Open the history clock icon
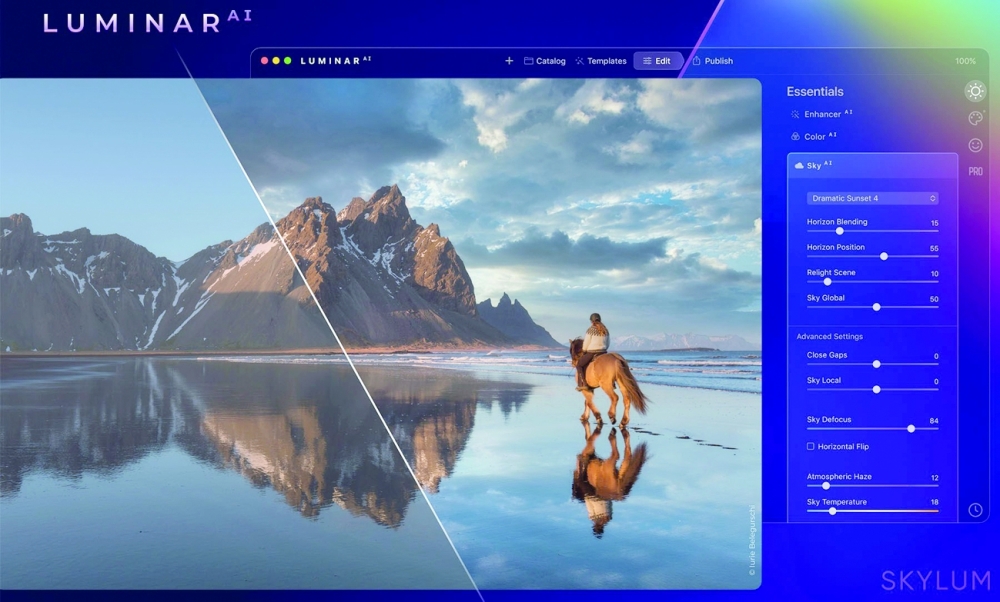 [975, 510]
